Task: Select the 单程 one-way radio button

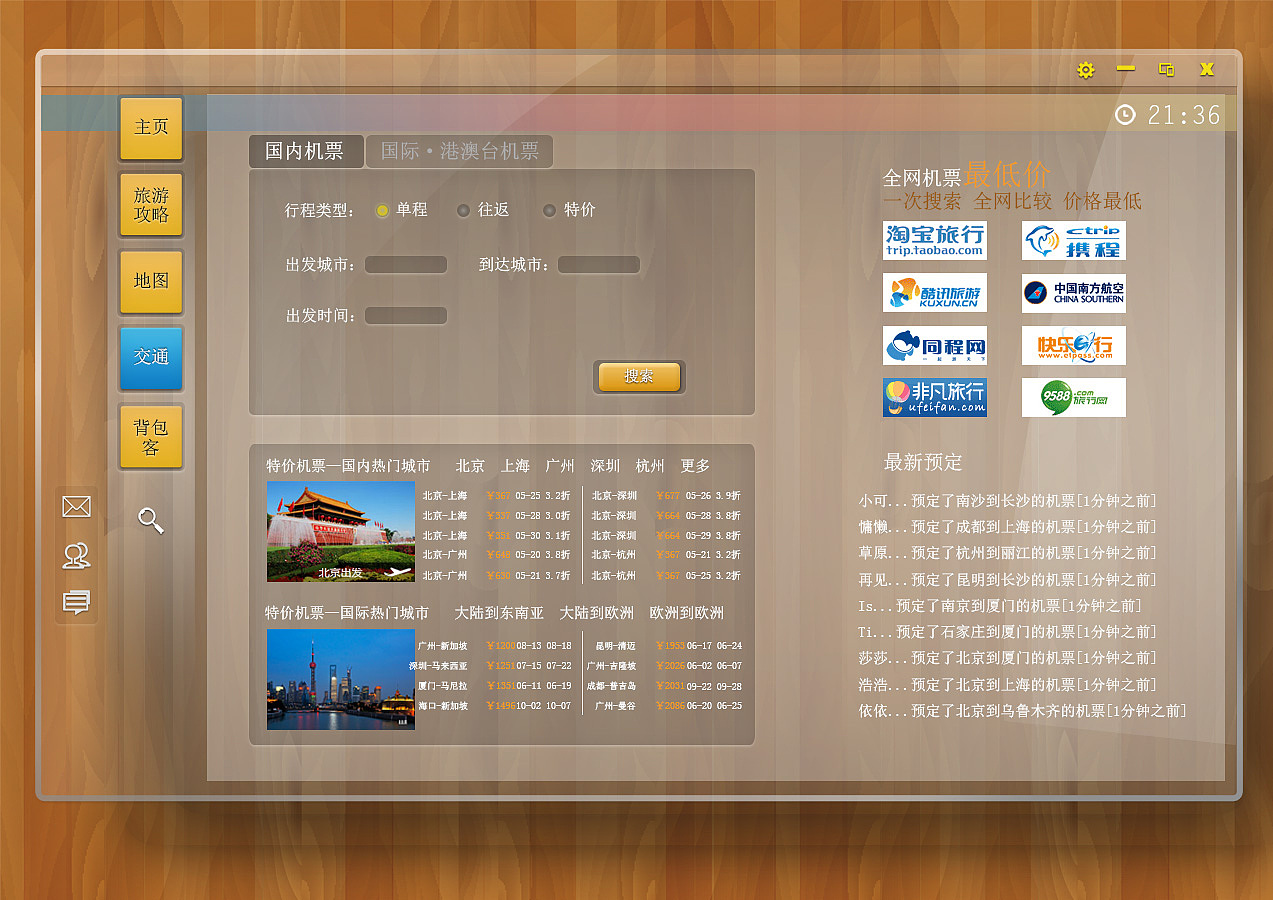Action: coord(382,210)
